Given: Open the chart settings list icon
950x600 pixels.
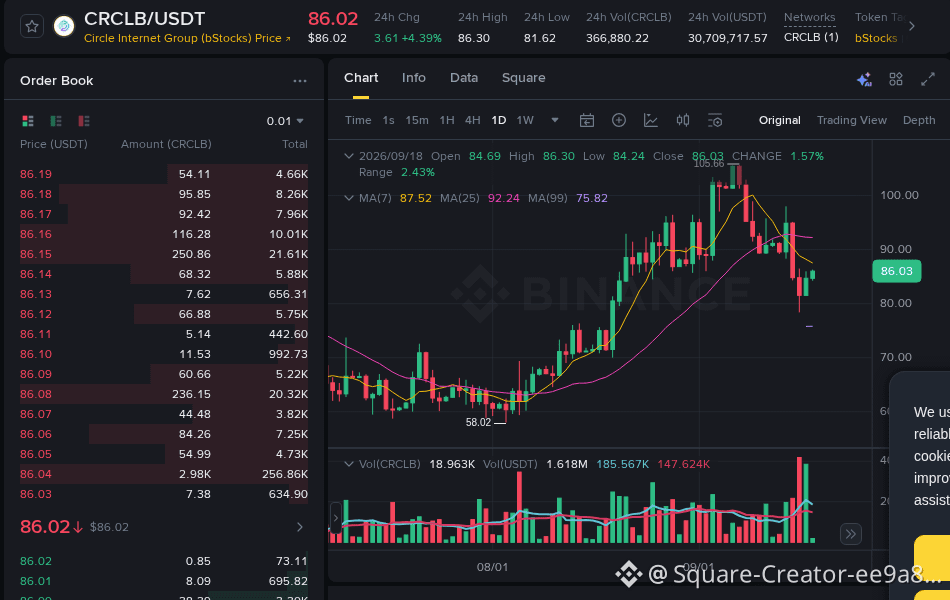Looking at the screenshot, I should click(715, 120).
